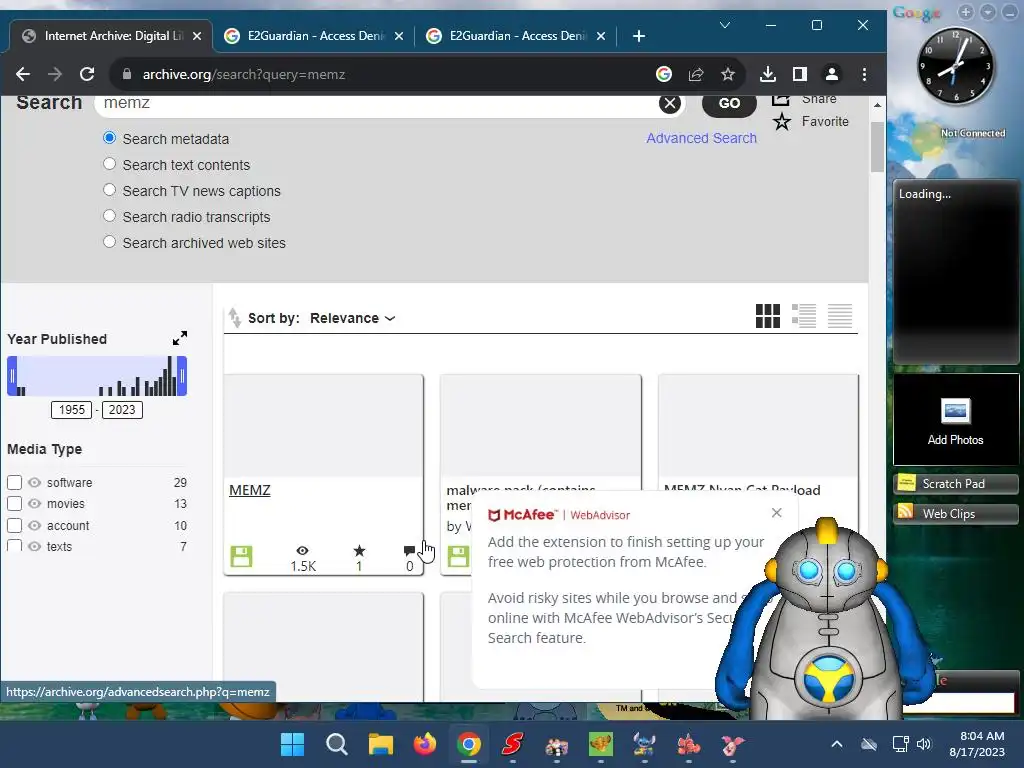Image resolution: width=1024 pixels, height=768 pixels.
Task: Edit the start year 1955 field
Action: pyautogui.click(x=71, y=409)
